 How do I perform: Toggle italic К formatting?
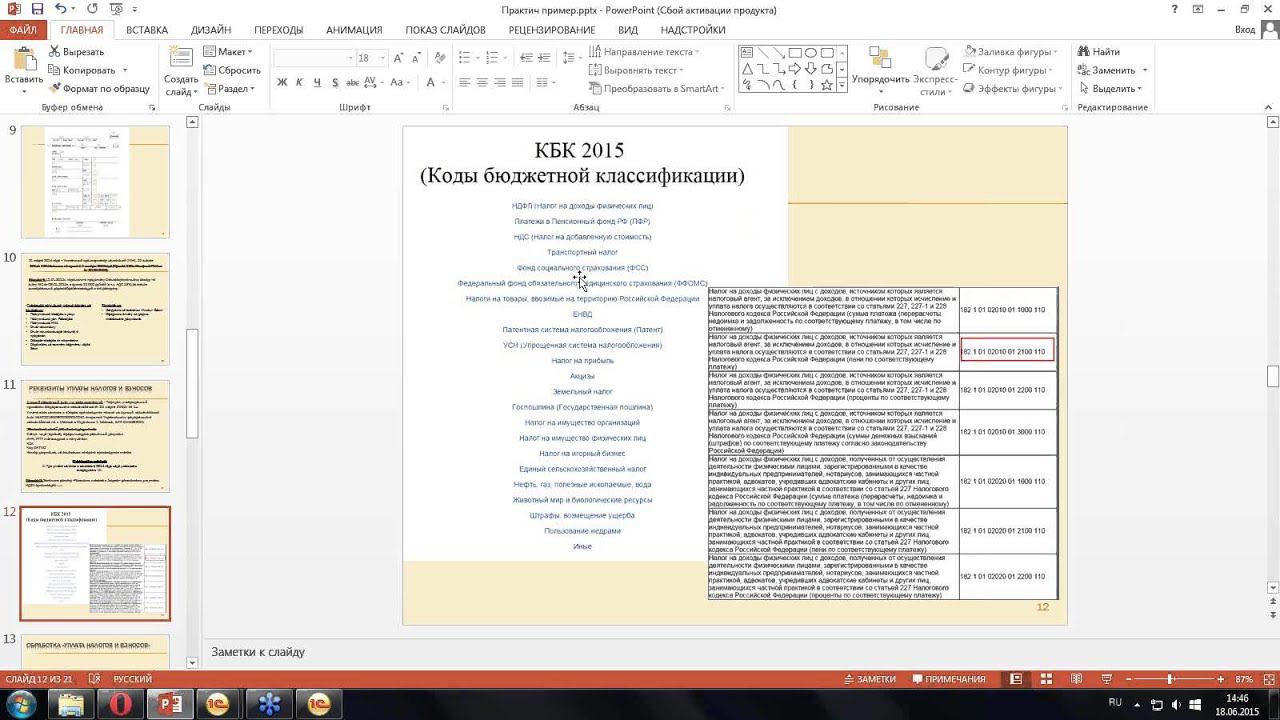coord(300,83)
